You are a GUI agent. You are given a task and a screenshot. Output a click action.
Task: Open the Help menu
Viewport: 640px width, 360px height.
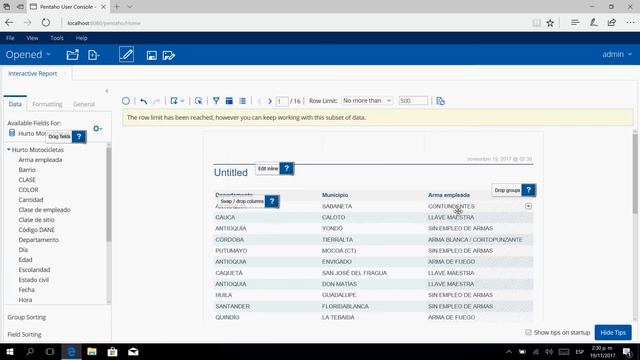pyautogui.click(x=81, y=38)
